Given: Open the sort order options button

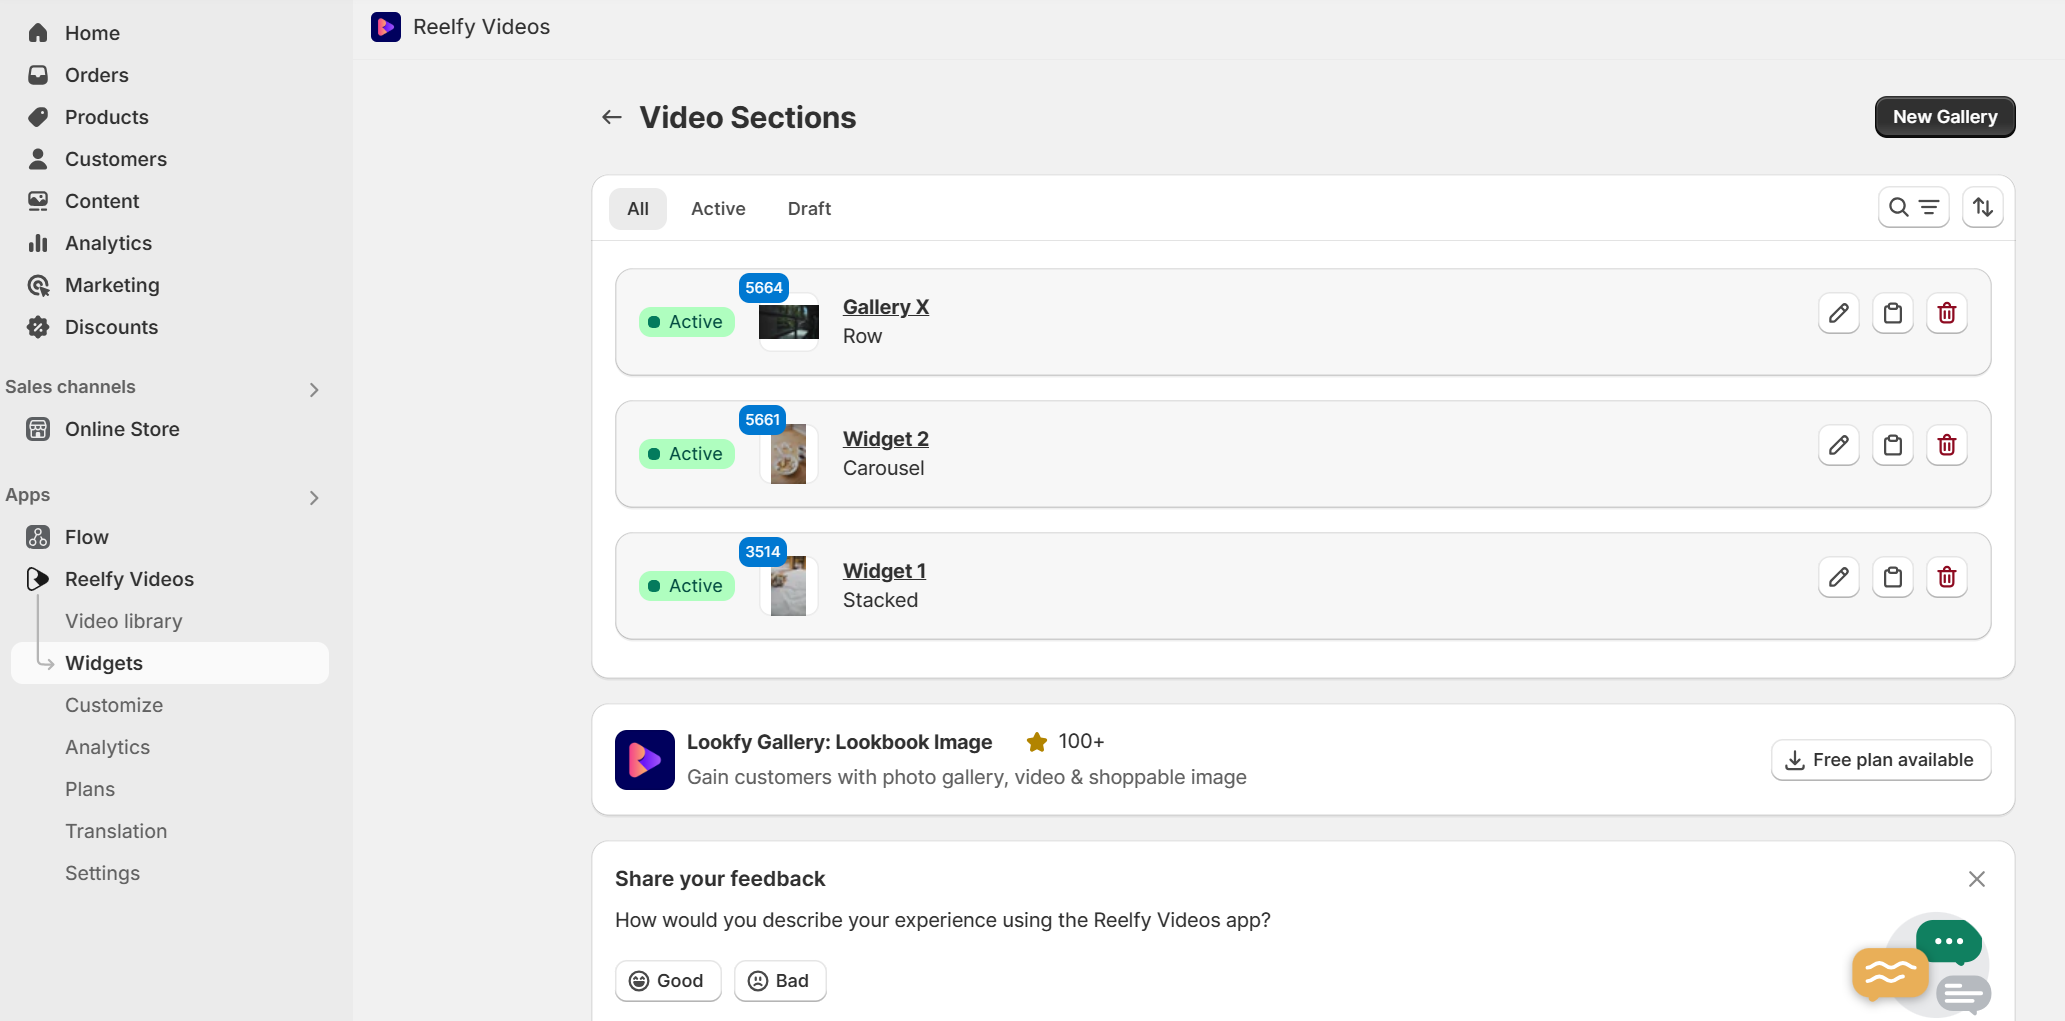Looking at the screenshot, I should 1982,208.
